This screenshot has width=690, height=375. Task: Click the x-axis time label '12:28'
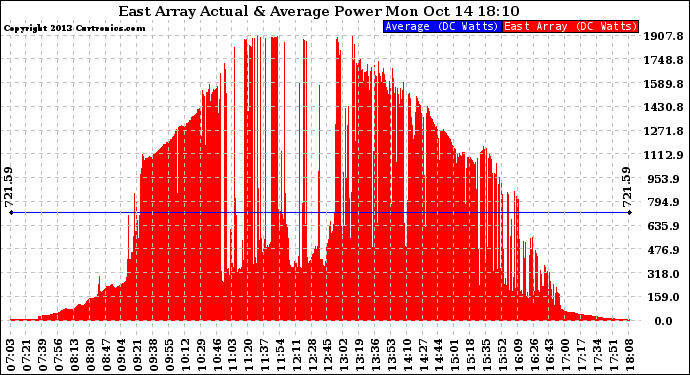click(312, 355)
